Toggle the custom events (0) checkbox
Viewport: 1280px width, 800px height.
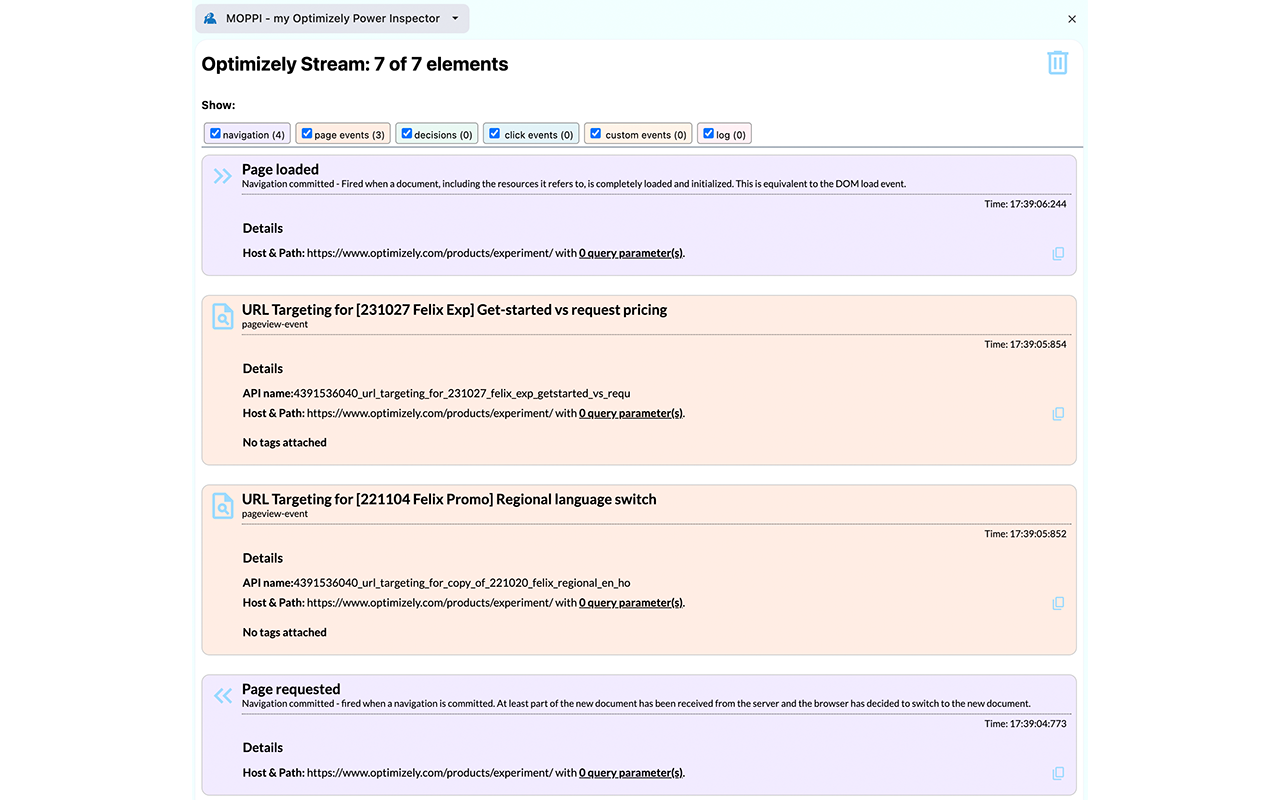[x=595, y=134]
